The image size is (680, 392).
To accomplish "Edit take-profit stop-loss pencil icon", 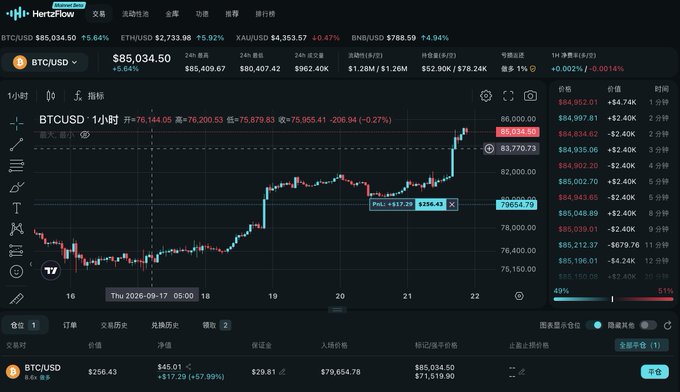I will click(522, 372).
